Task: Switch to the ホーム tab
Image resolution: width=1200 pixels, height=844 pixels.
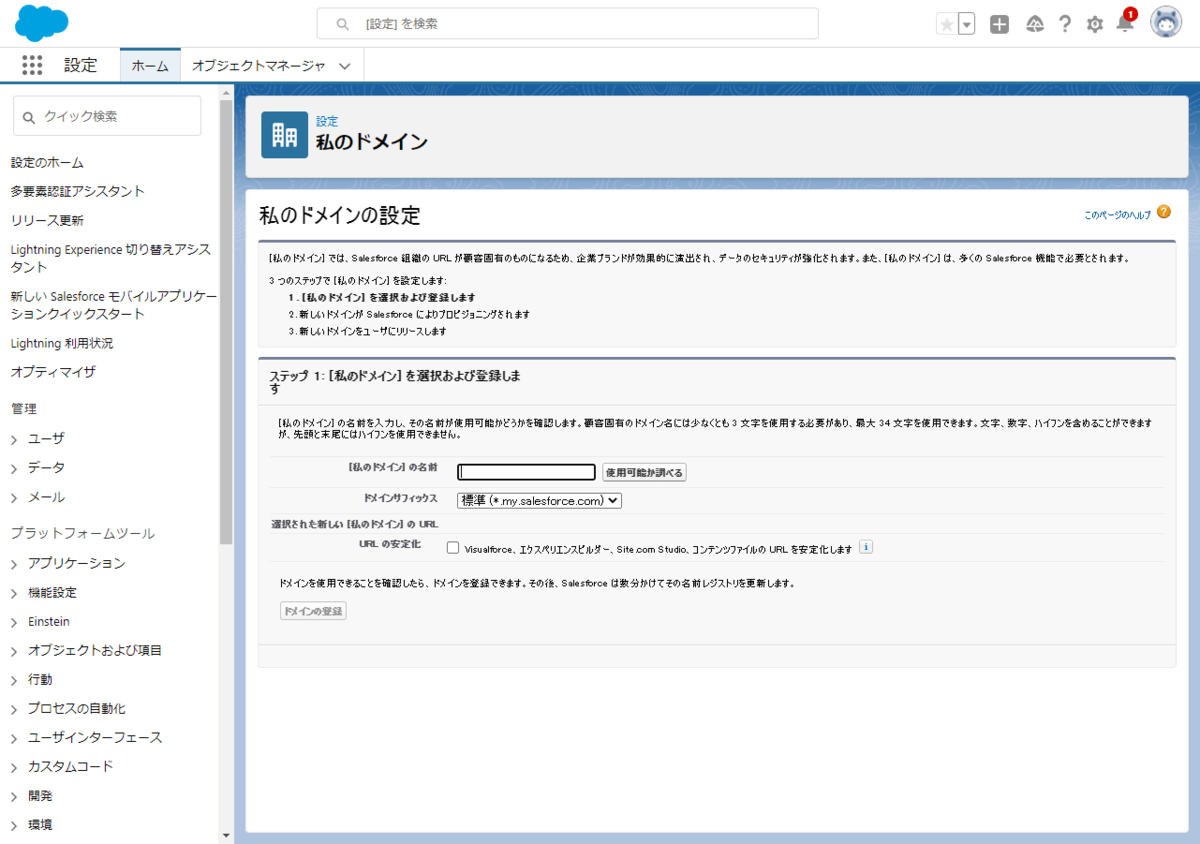Action: [150, 65]
